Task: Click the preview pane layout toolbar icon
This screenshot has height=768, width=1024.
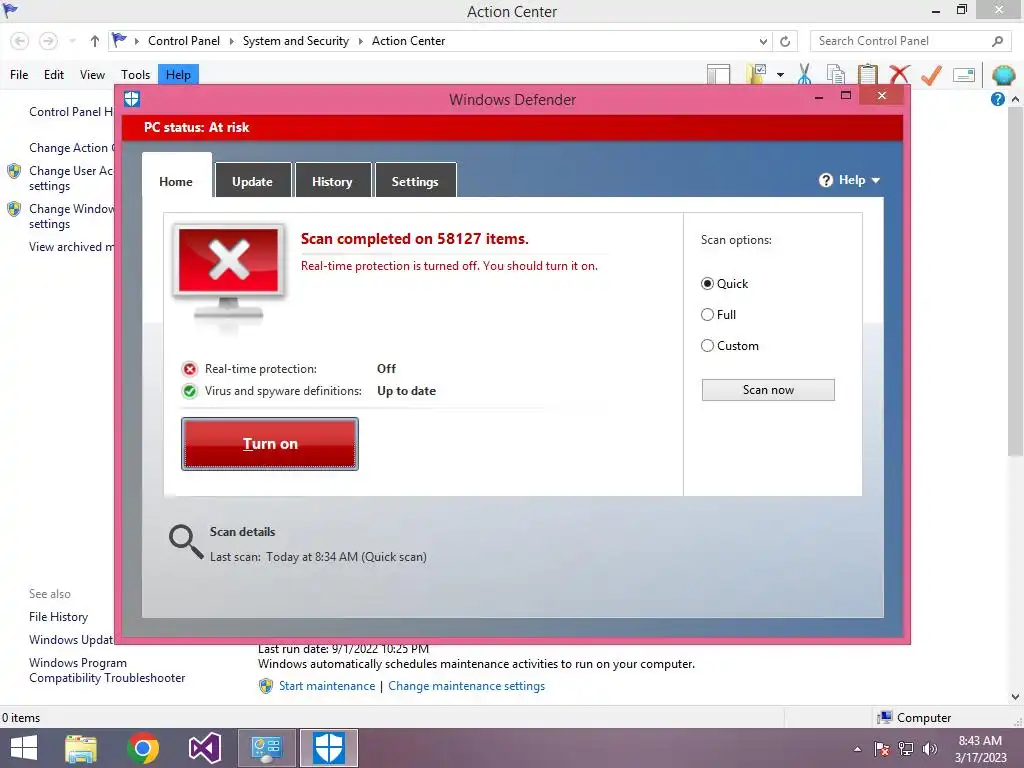Action: 719,74
